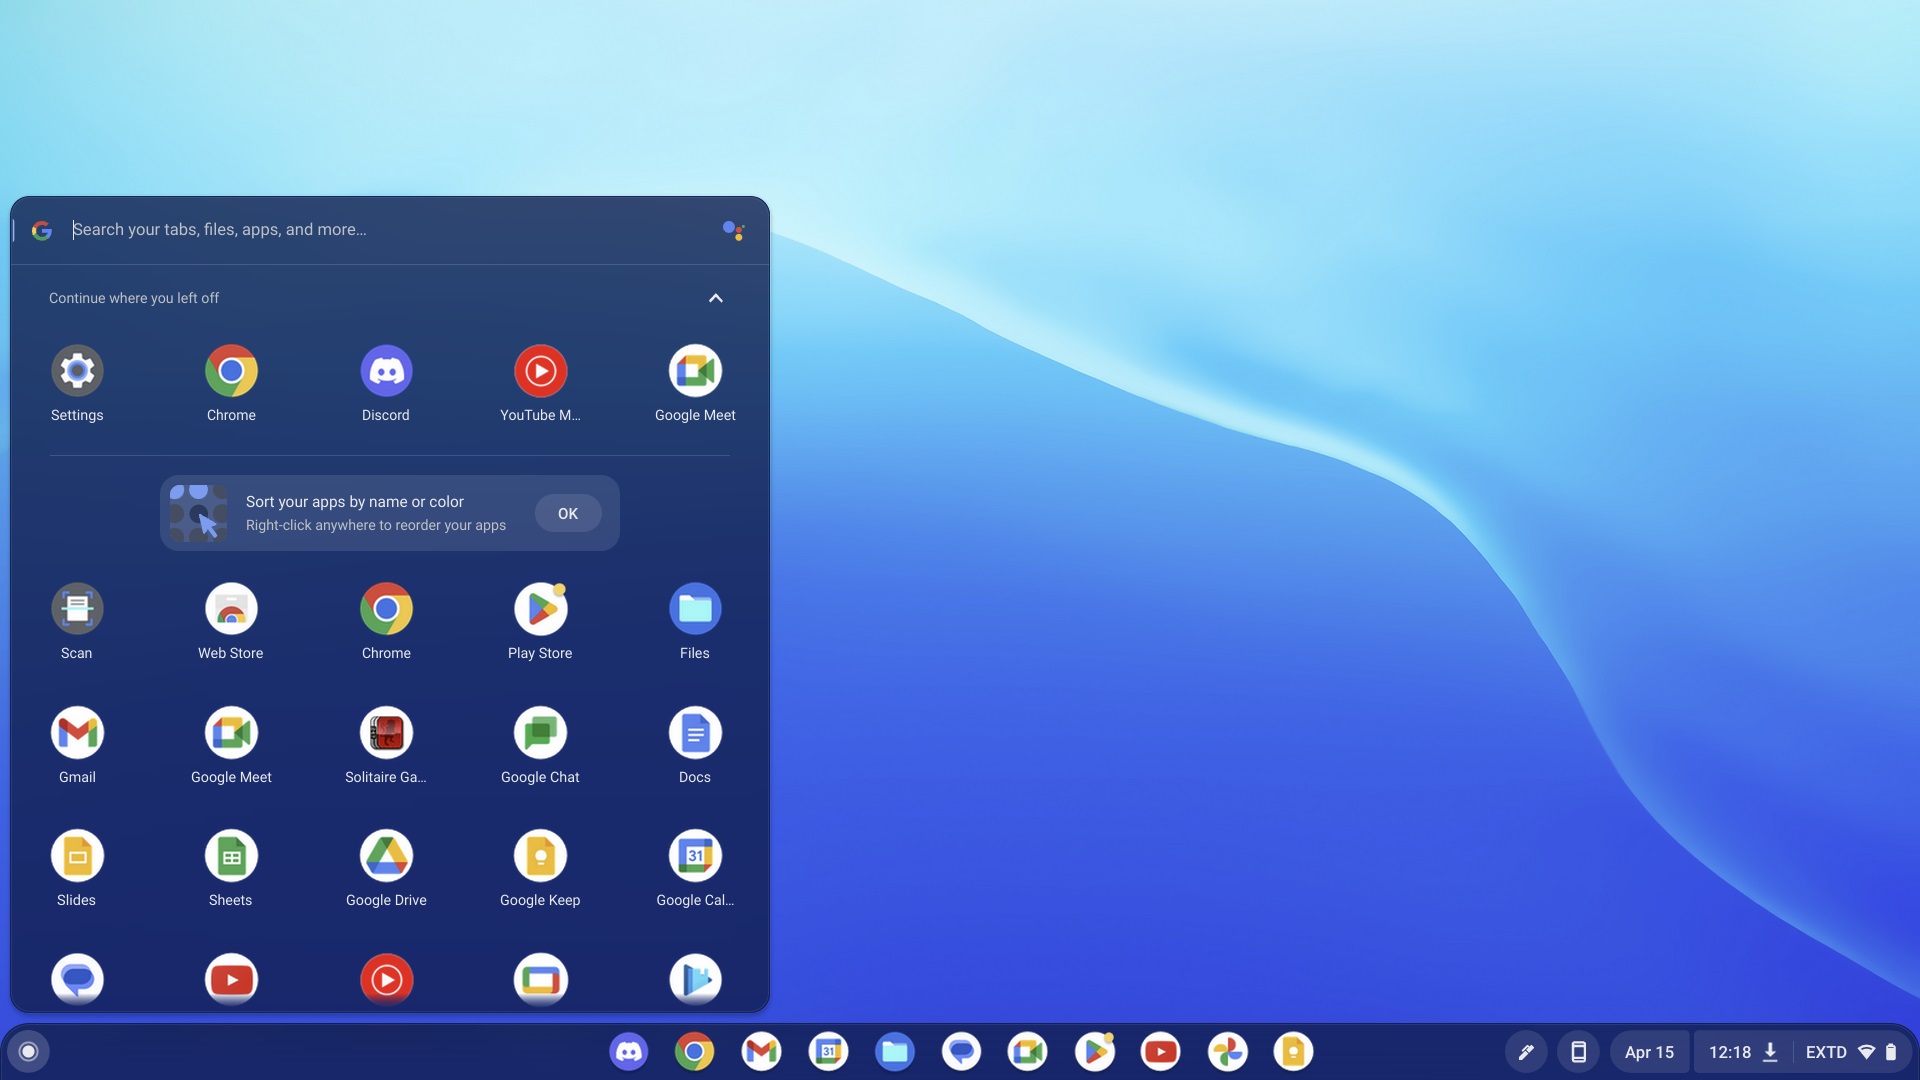This screenshot has width=1920, height=1080.
Task: Open the Phone Hub icon
Action: [x=1578, y=1052]
